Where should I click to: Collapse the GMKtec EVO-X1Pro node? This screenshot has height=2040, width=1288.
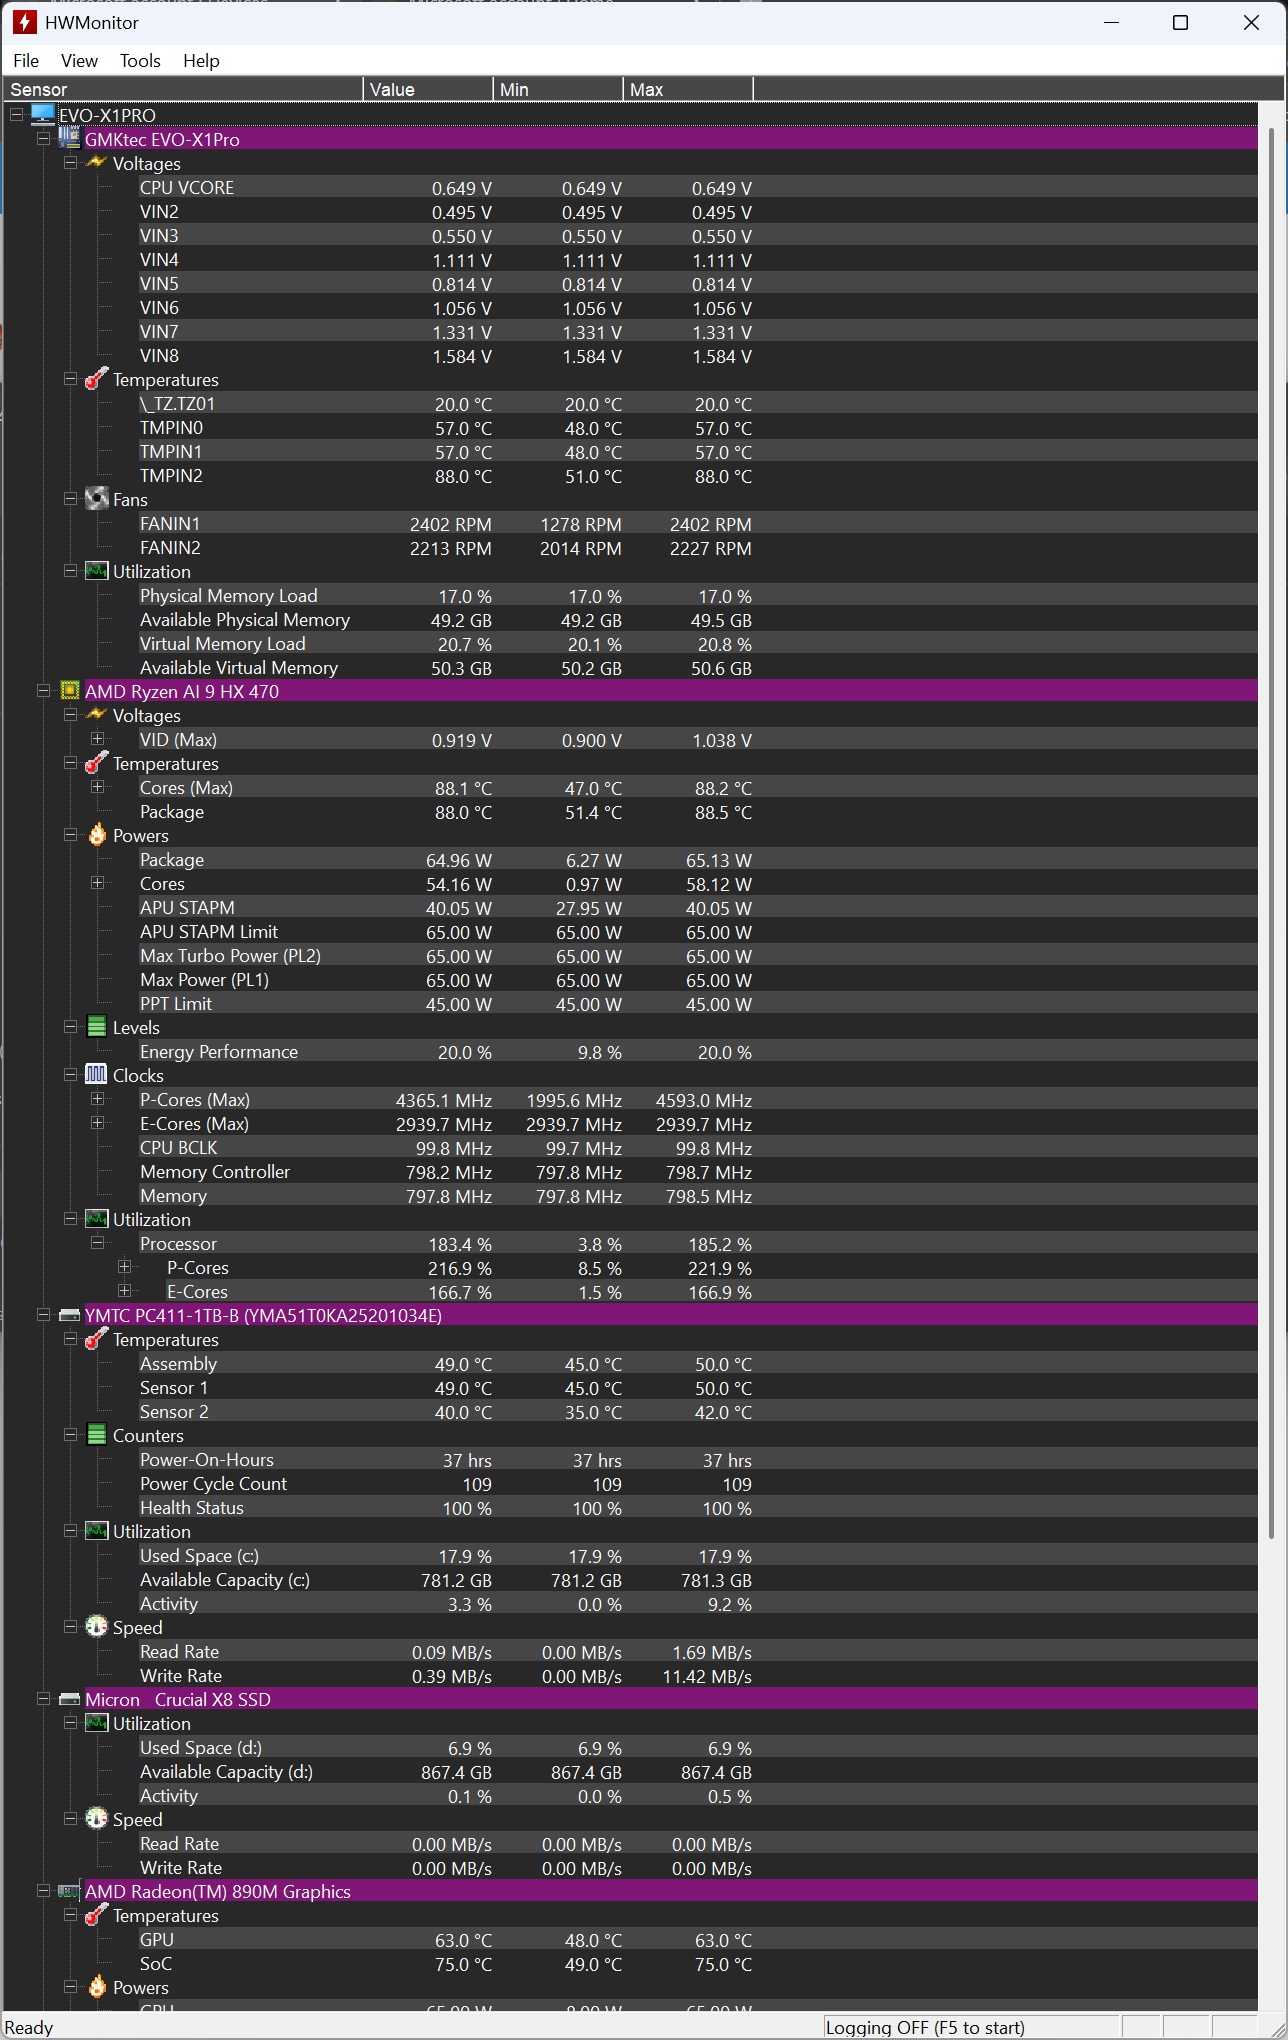pos(43,138)
